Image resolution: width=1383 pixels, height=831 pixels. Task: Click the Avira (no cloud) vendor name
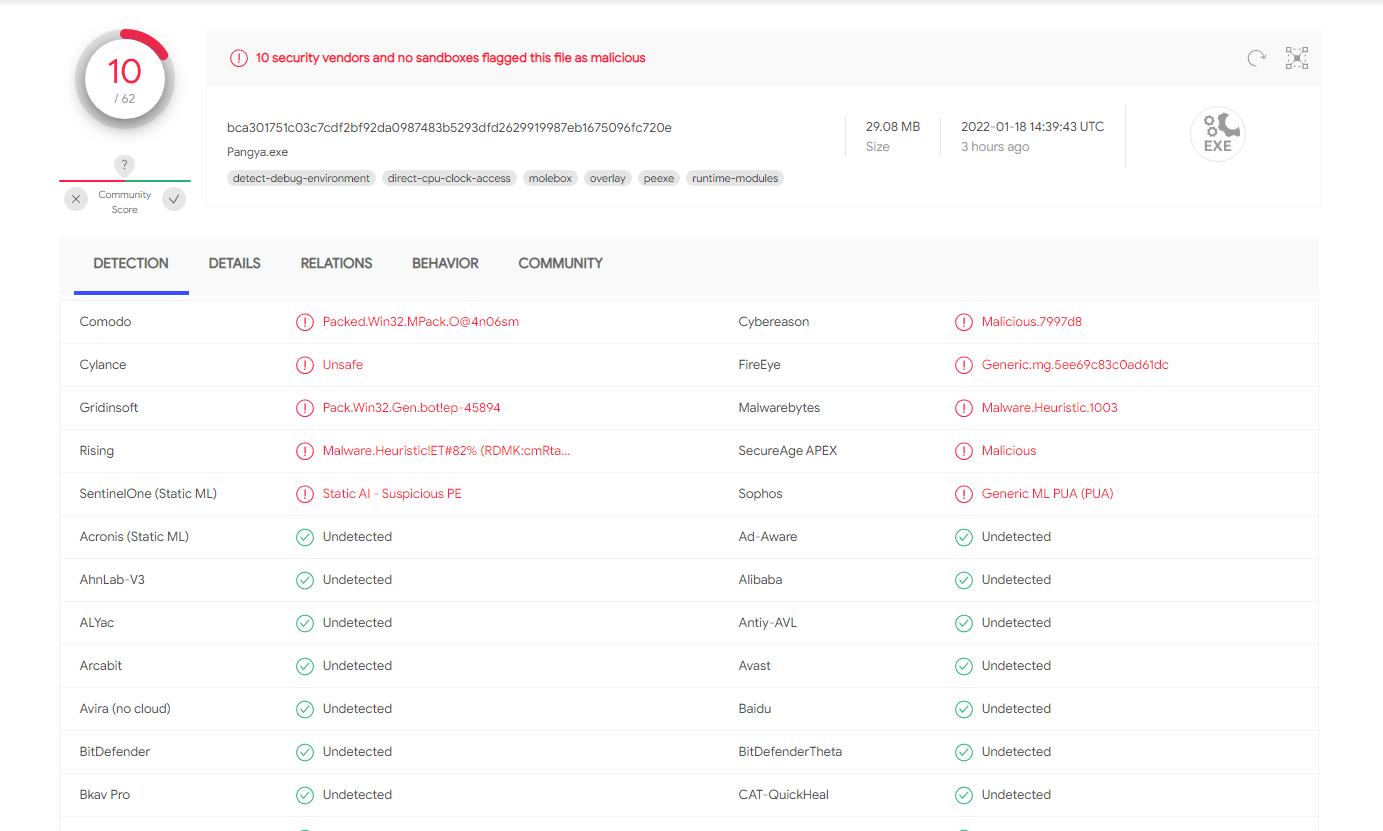(125, 709)
